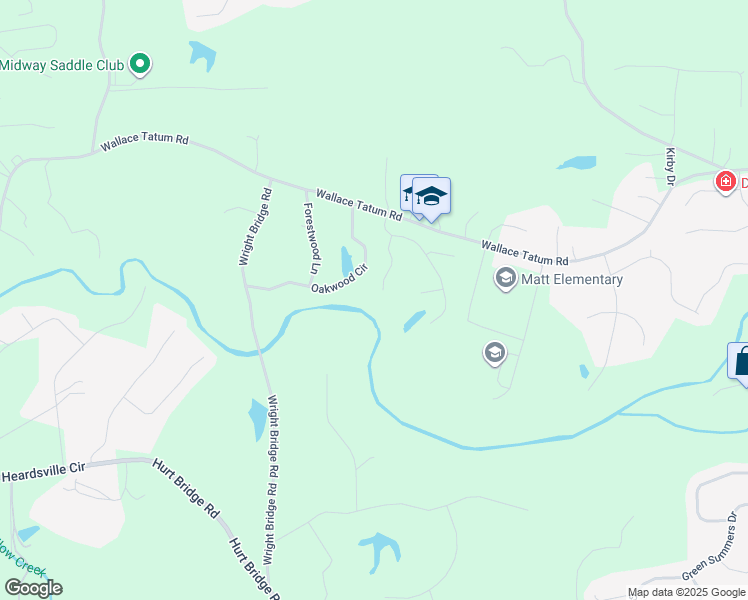Screen dimensions: 748x600
Task: Open the Google logo link
Action: tap(33, 588)
